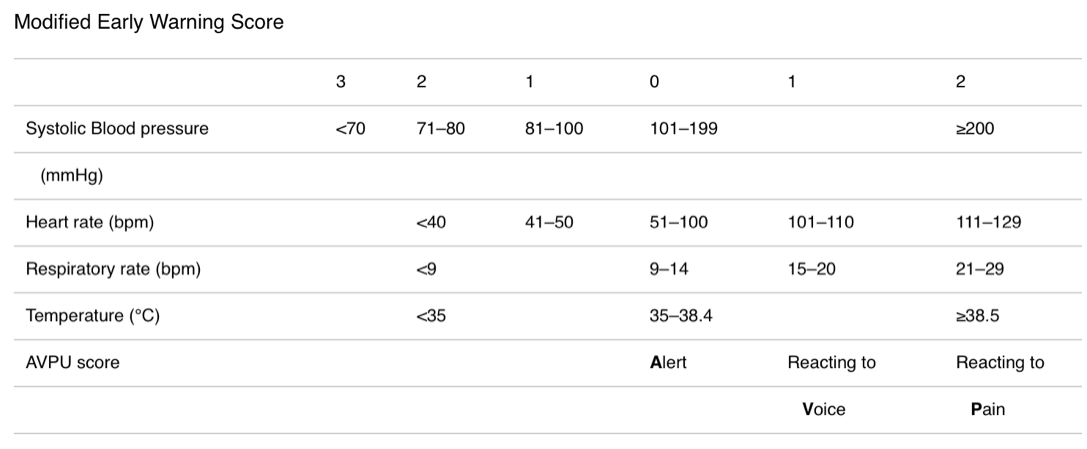The height and width of the screenshot is (449, 1087).
Task: Click the 35–38.4 temperature cell
Action: pyautogui.click(x=681, y=316)
